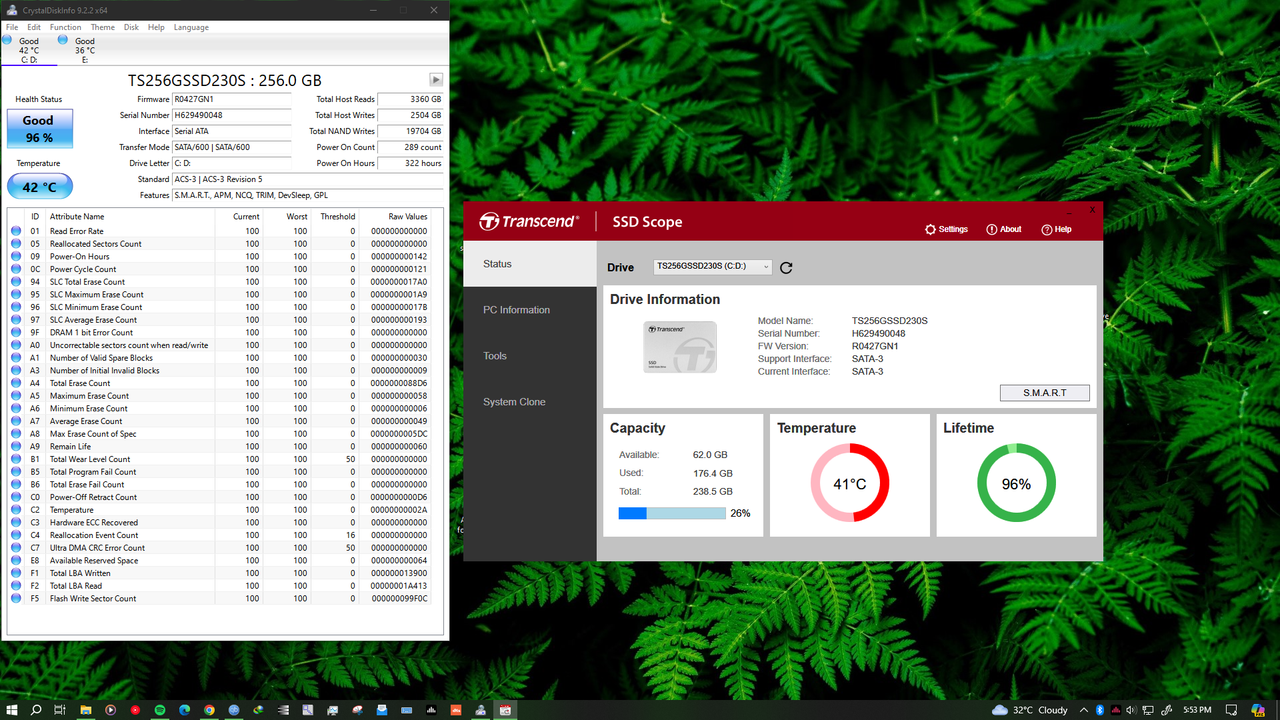Click Power On Hours value 322 hours
The image size is (1280, 720).
point(410,164)
